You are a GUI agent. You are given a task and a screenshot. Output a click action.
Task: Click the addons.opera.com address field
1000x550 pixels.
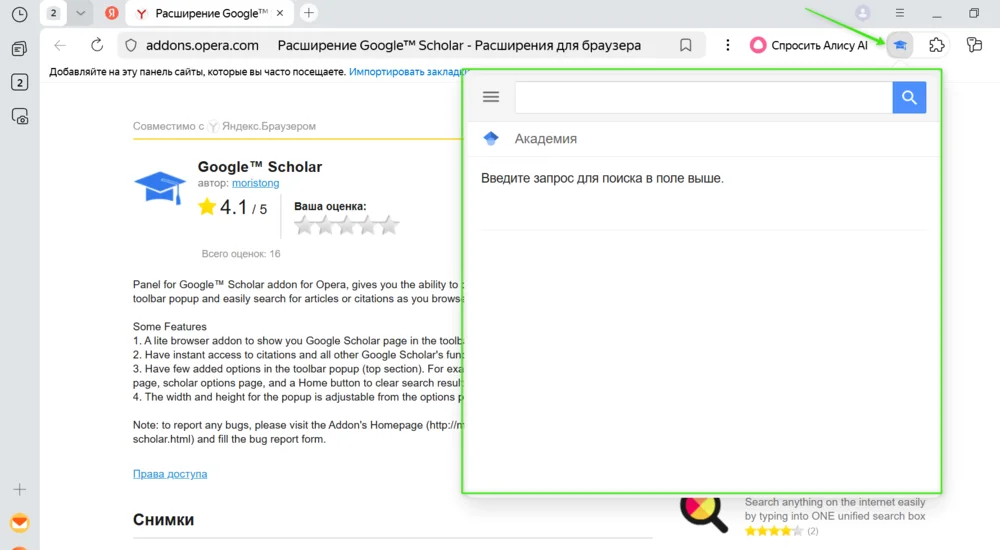(x=202, y=45)
